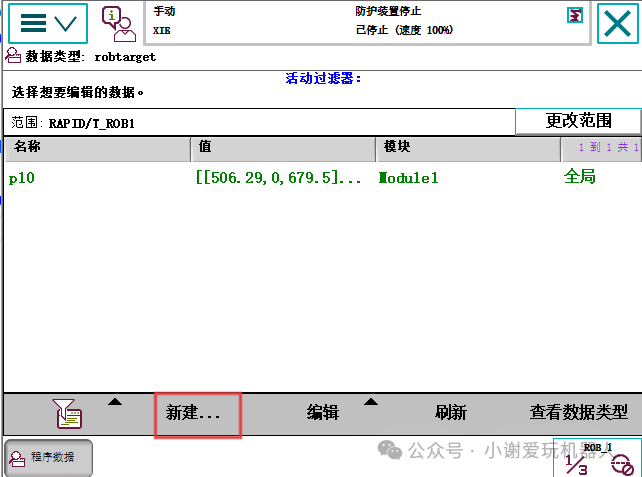Select the p10 robtarget row

tap(322, 178)
